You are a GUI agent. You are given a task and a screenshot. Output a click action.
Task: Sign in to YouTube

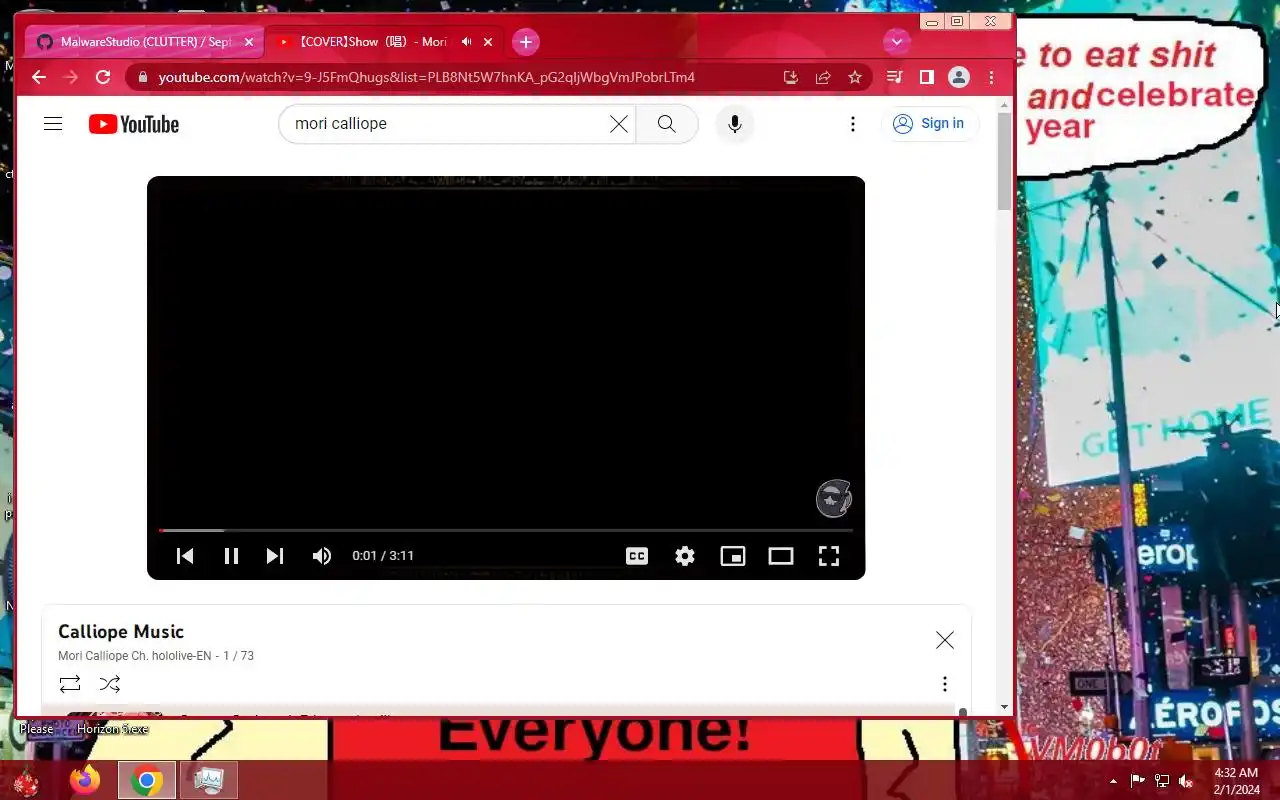click(929, 124)
